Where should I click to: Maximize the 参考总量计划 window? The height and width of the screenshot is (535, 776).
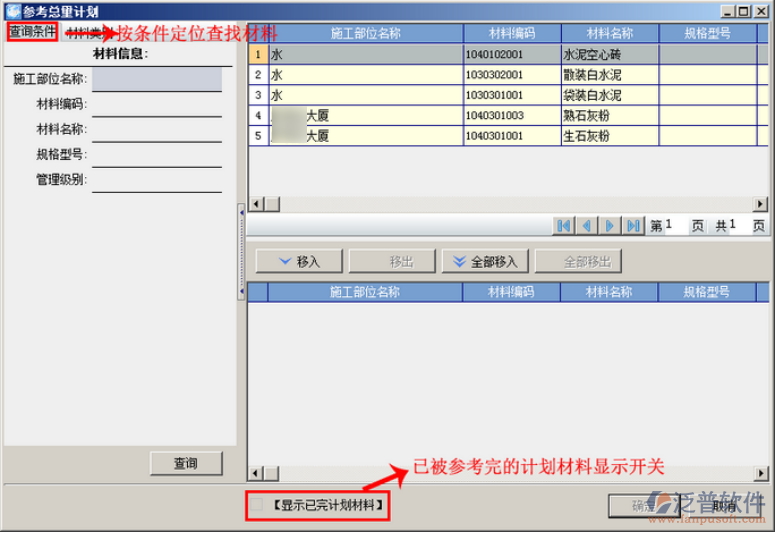click(743, 11)
